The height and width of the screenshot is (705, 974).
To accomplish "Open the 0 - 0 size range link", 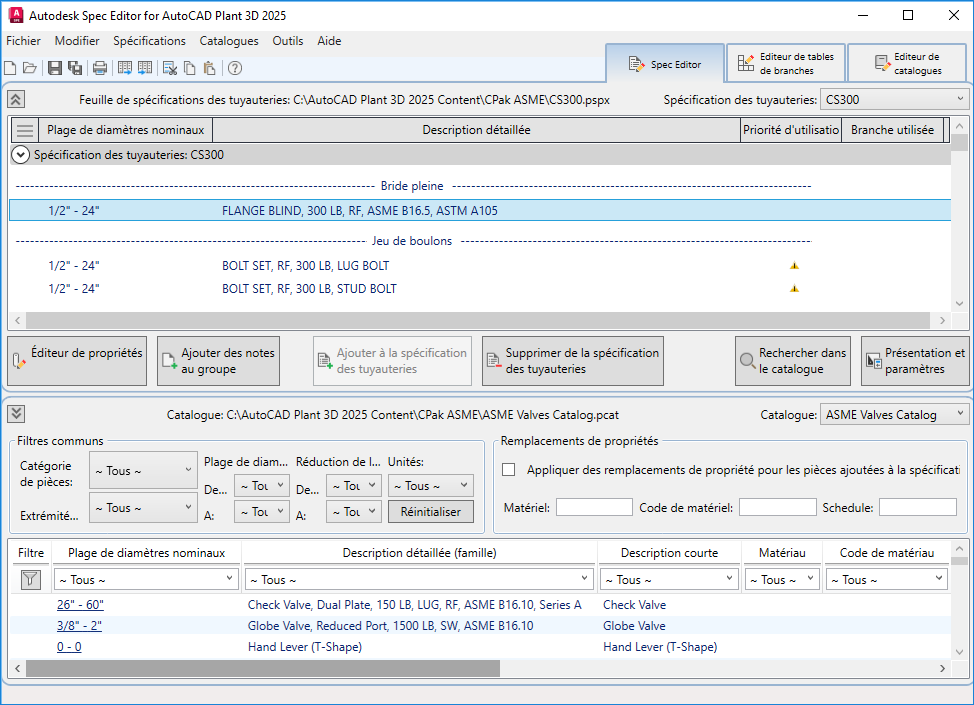I will [x=69, y=647].
